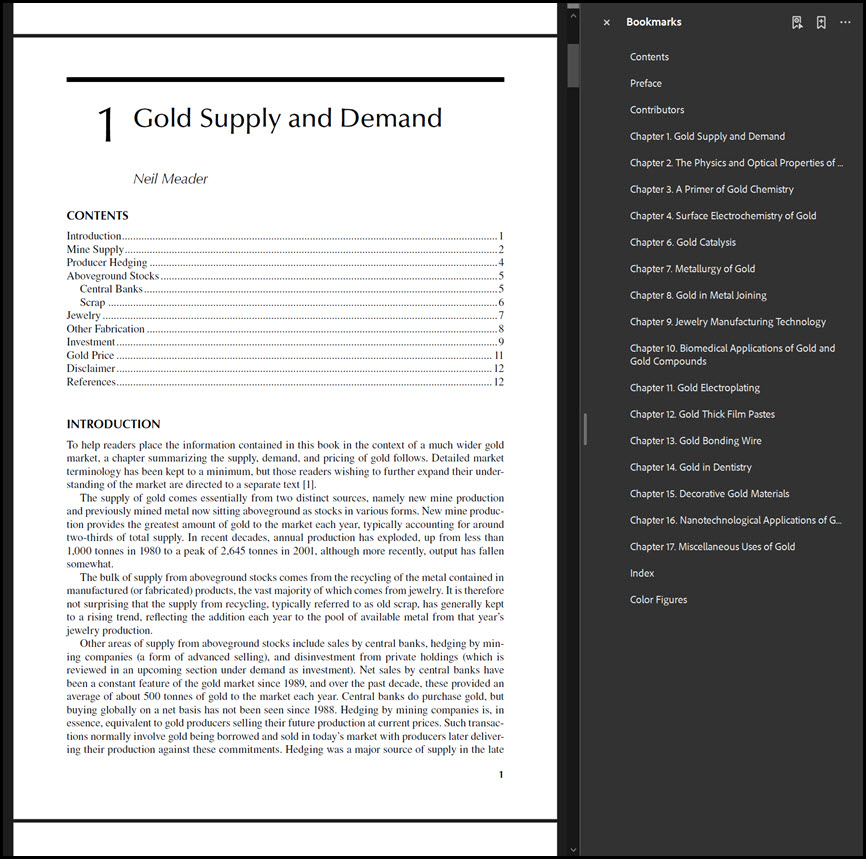Click the CONTENTS heading on the page
Viewport: 866px width, 859px height.
(x=97, y=215)
